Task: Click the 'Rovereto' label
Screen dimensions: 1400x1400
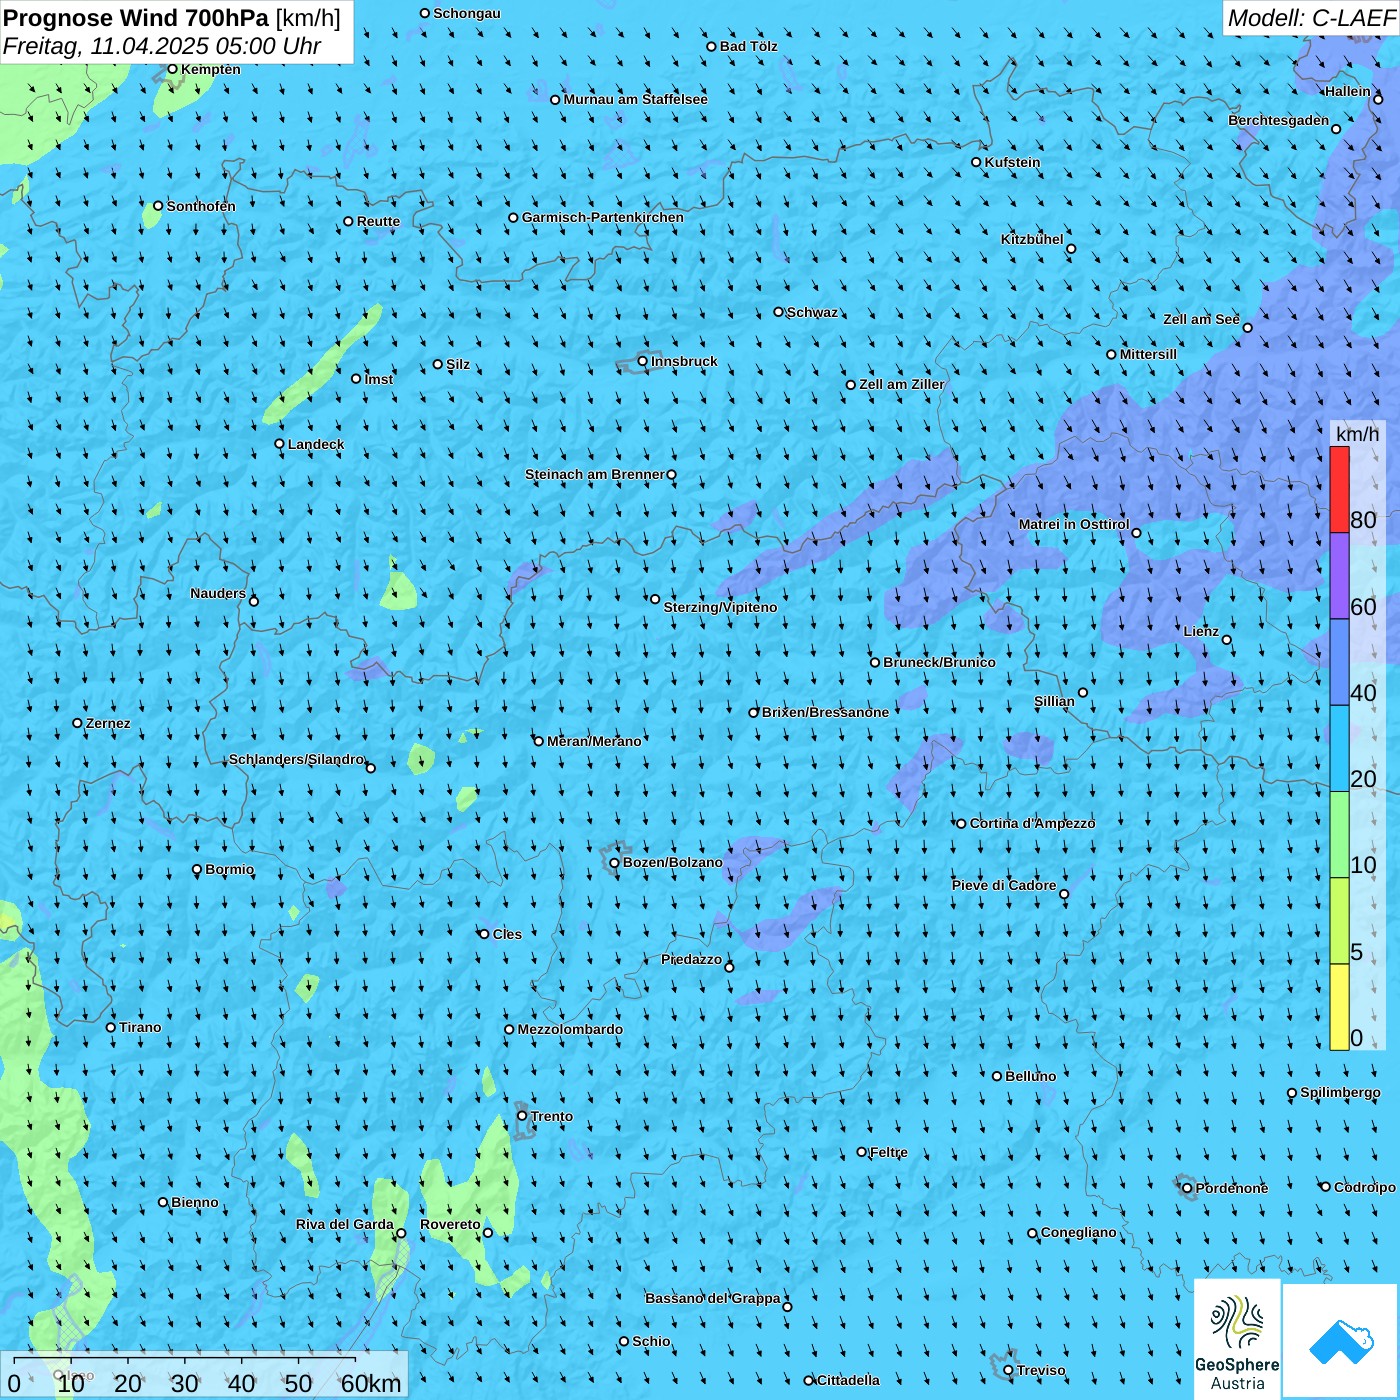Action: tap(450, 1224)
